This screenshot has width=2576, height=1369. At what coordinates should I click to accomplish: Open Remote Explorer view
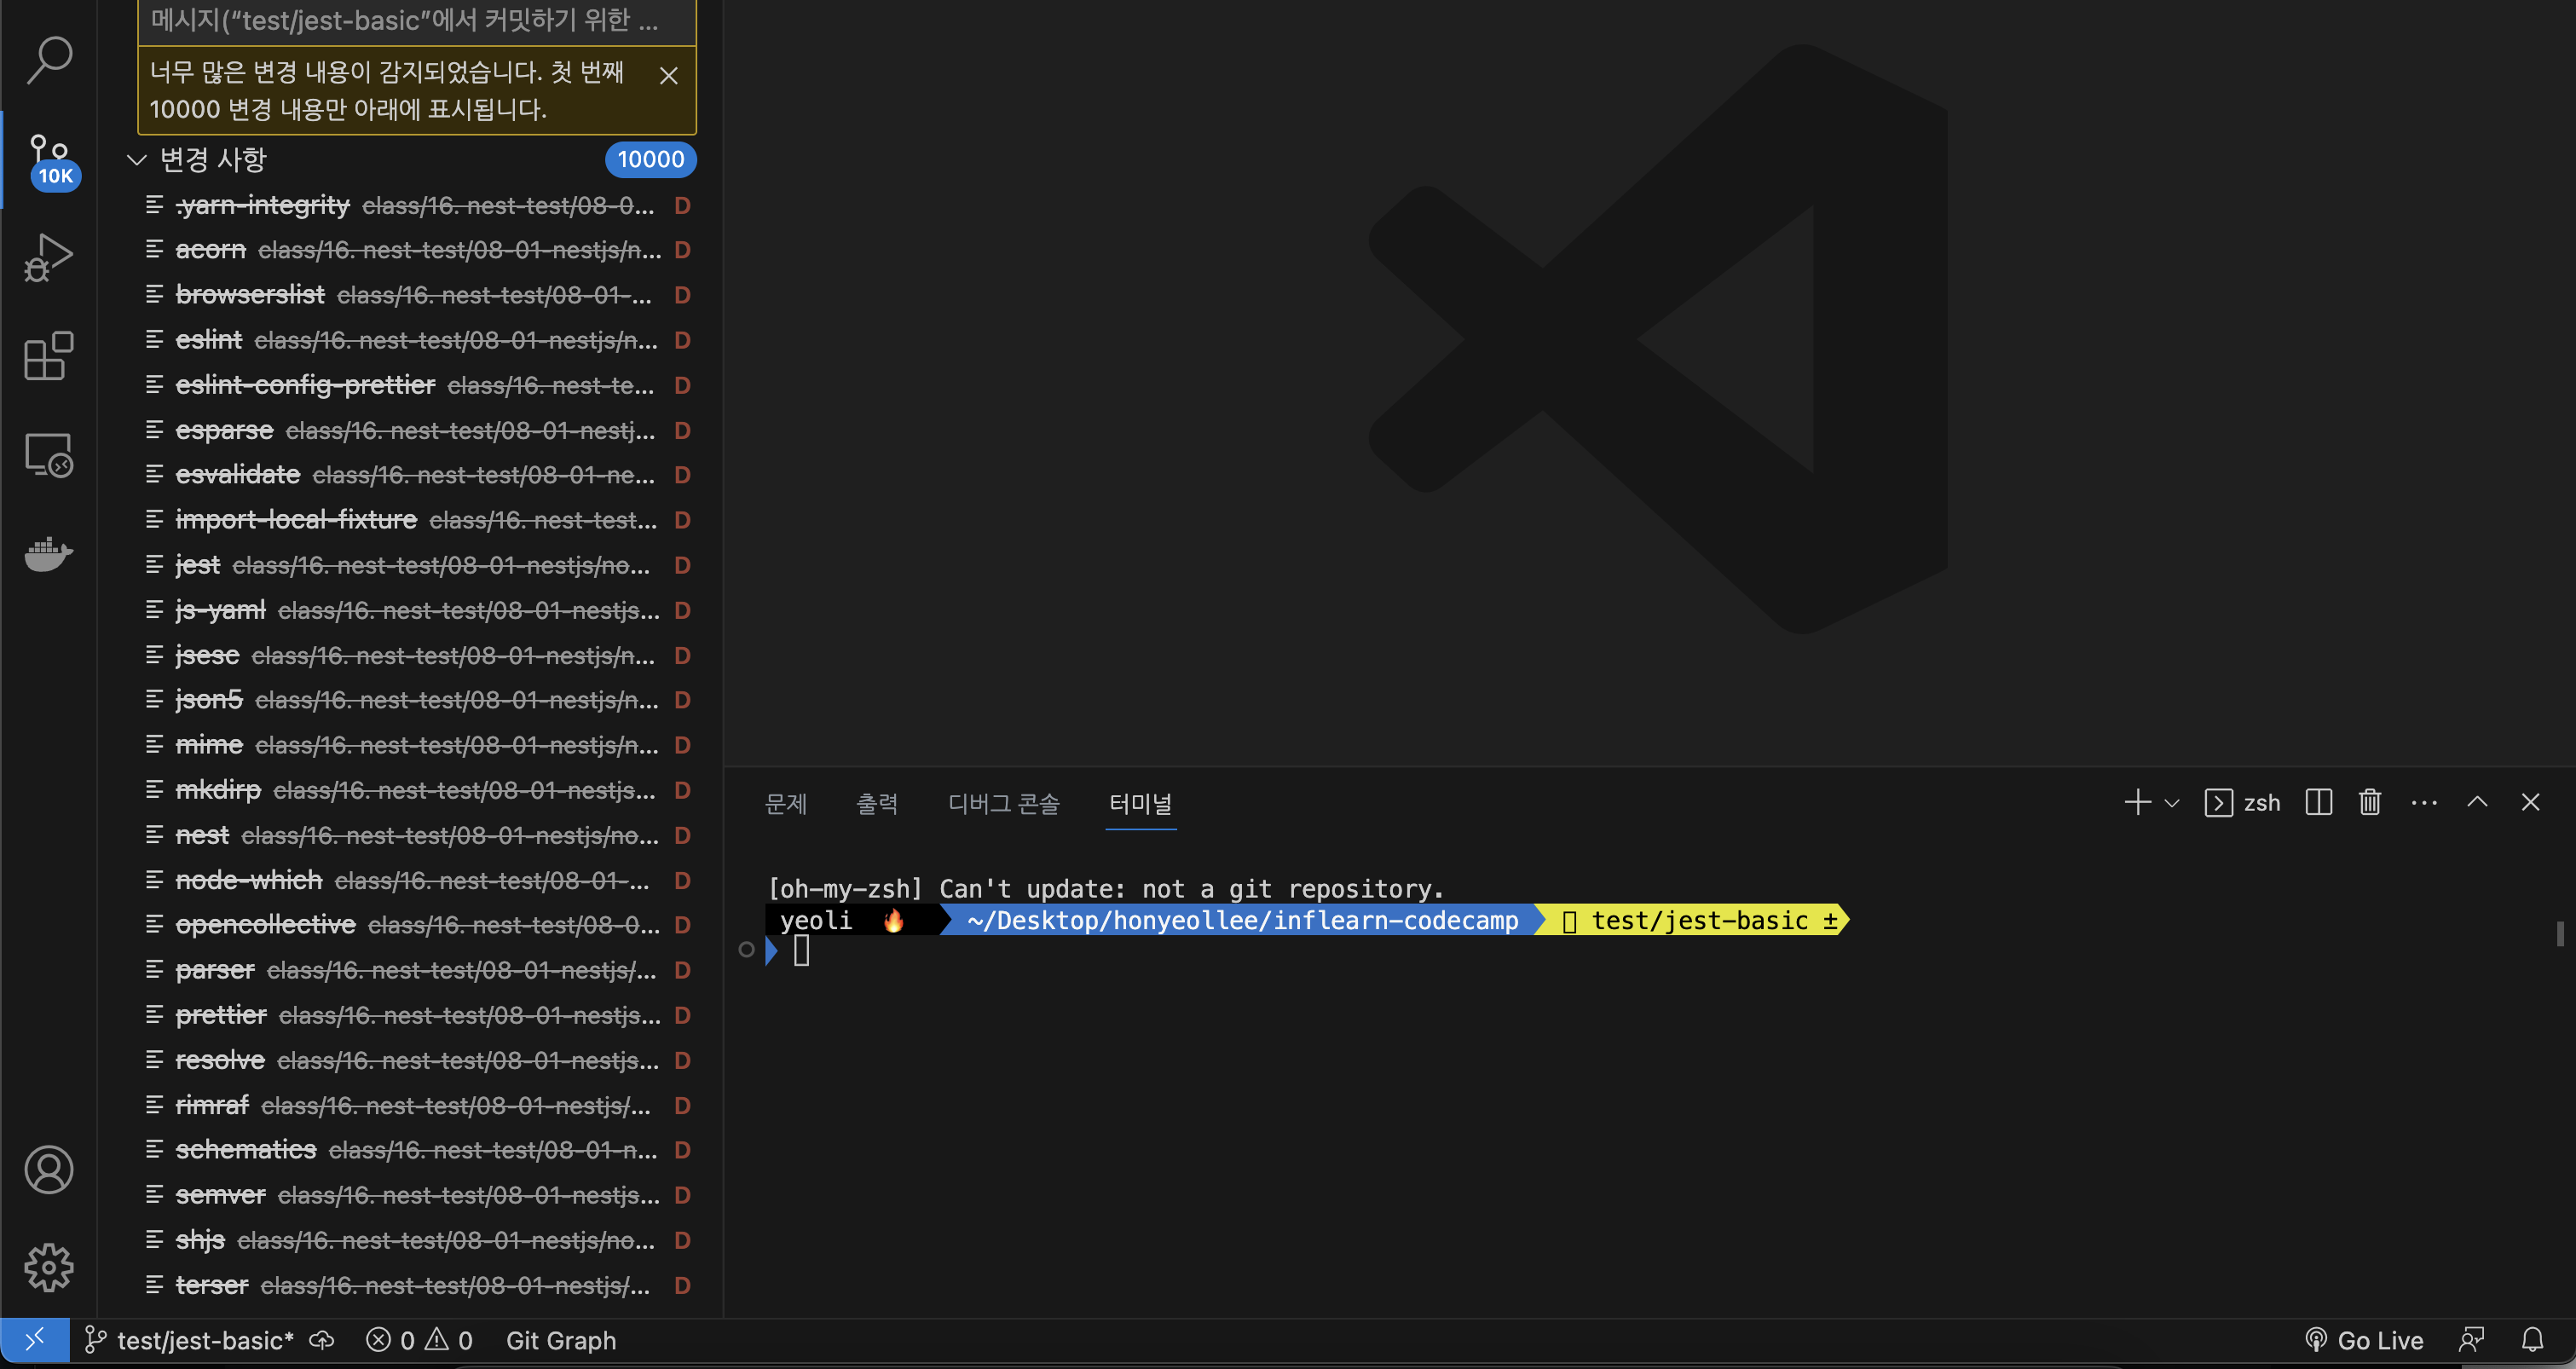pyautogui.click(x=48, y=455)
